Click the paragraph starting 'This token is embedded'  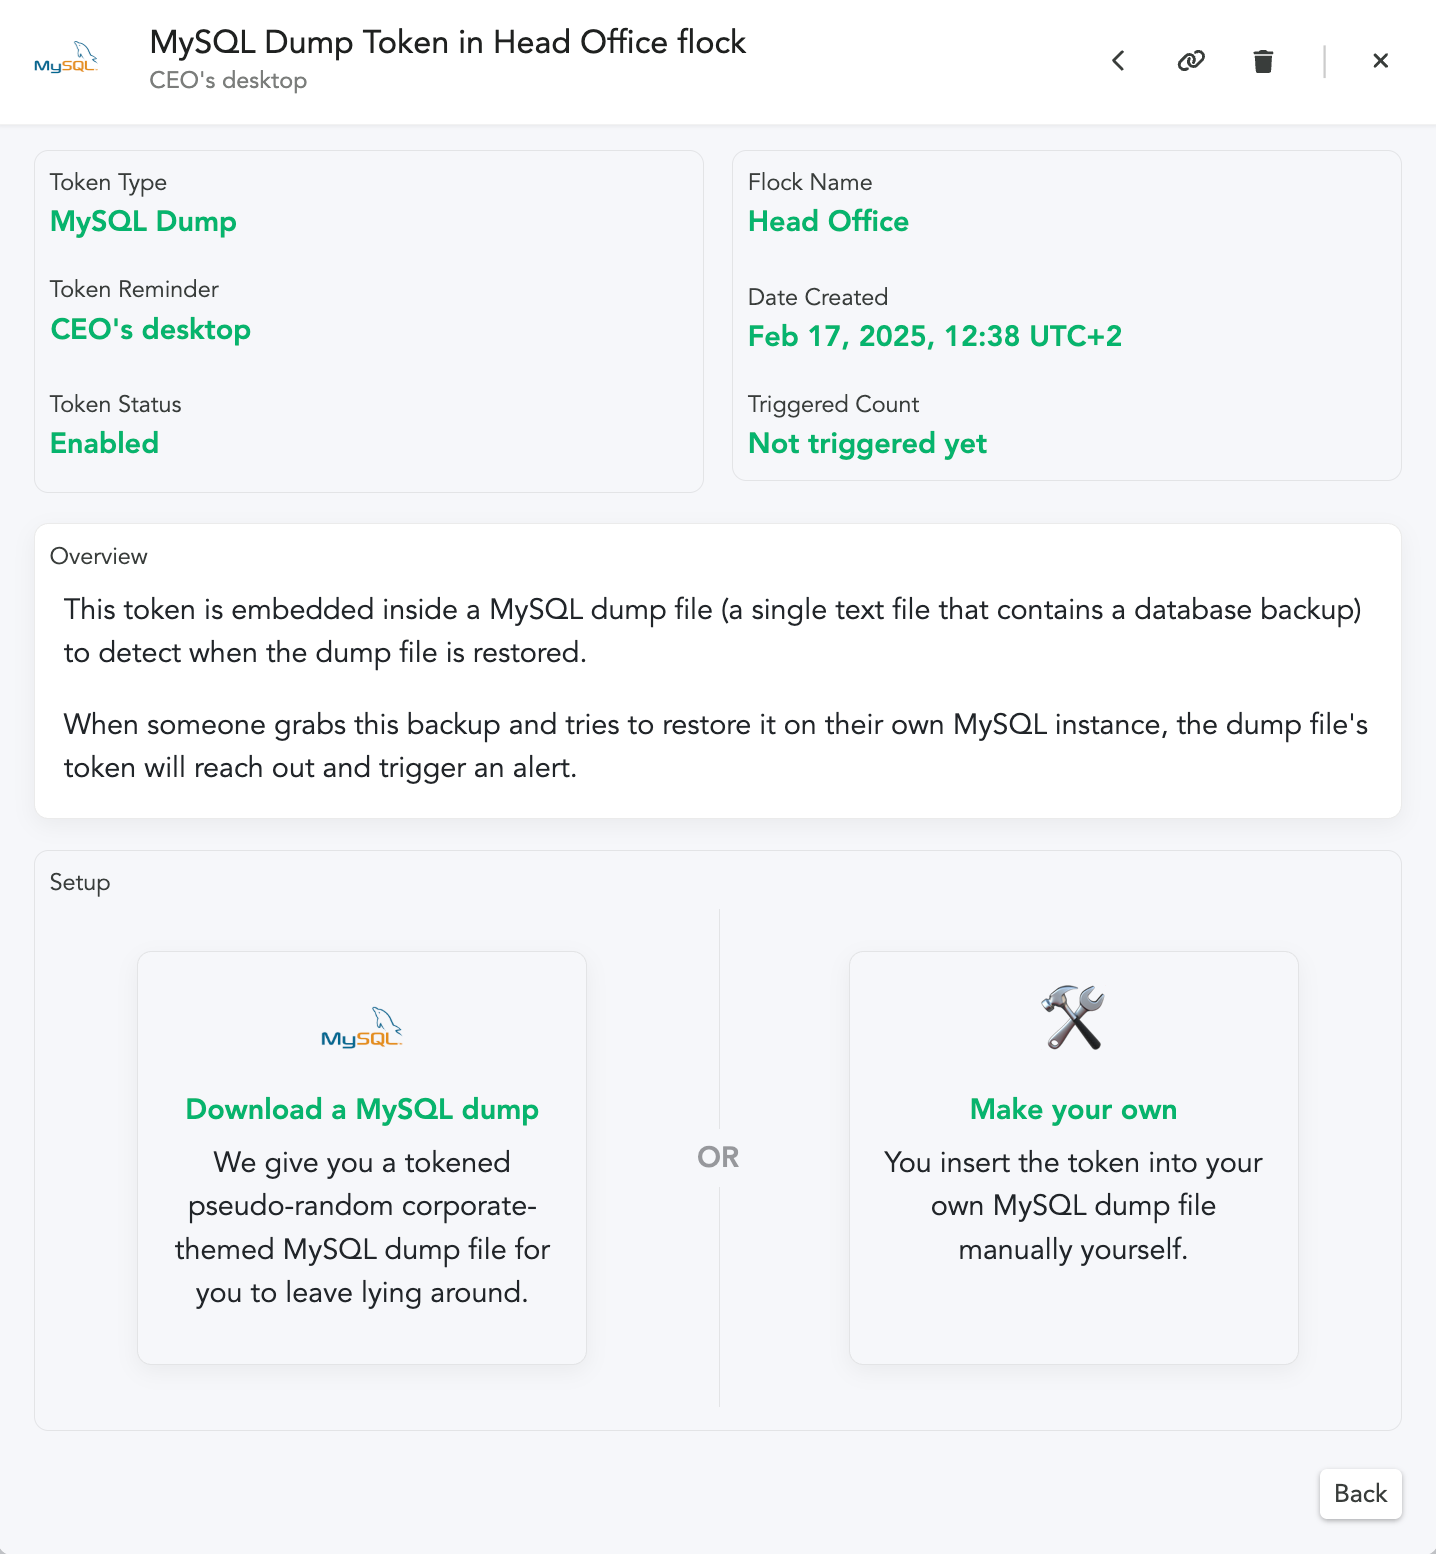(x=712, y=631)
